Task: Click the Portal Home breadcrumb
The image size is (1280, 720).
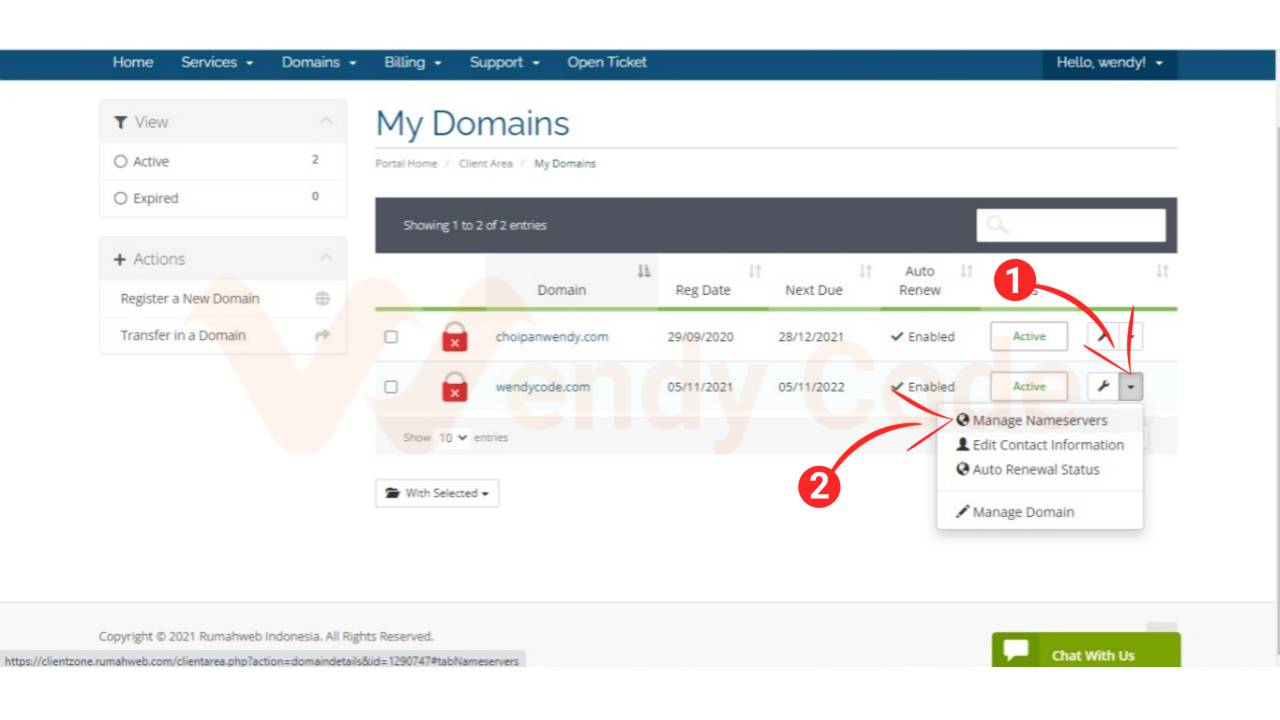Action: (406, 163)
